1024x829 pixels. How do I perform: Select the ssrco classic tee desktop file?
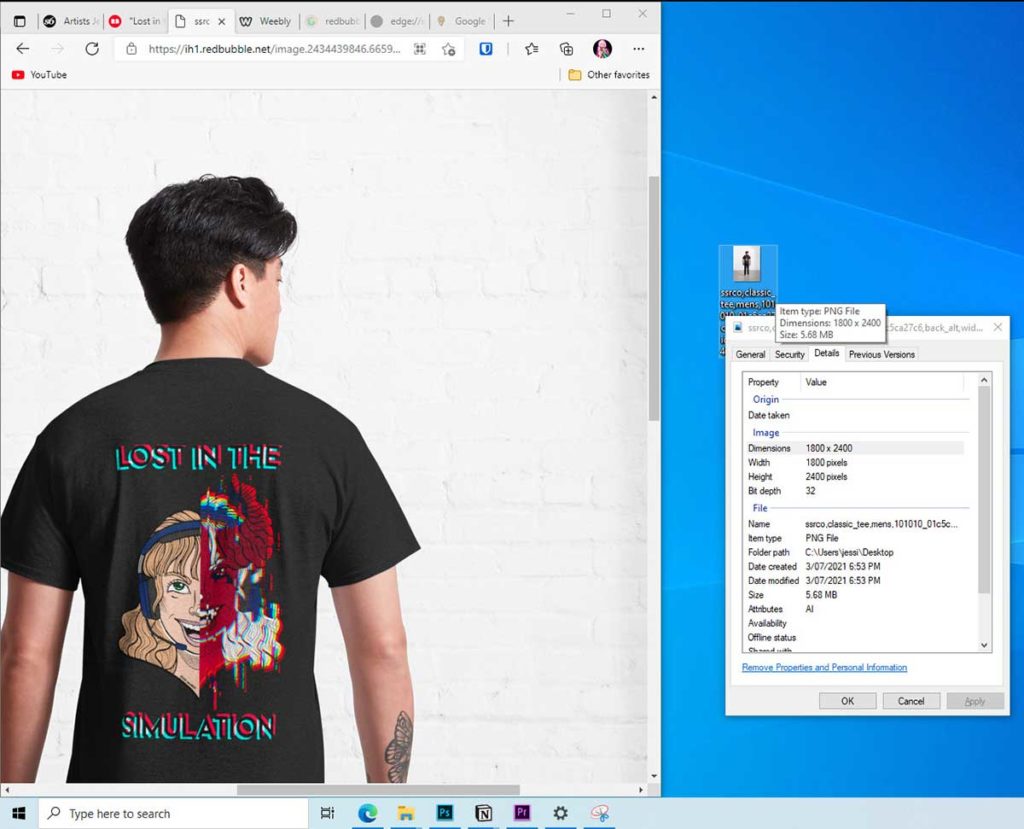pos(747,276)
